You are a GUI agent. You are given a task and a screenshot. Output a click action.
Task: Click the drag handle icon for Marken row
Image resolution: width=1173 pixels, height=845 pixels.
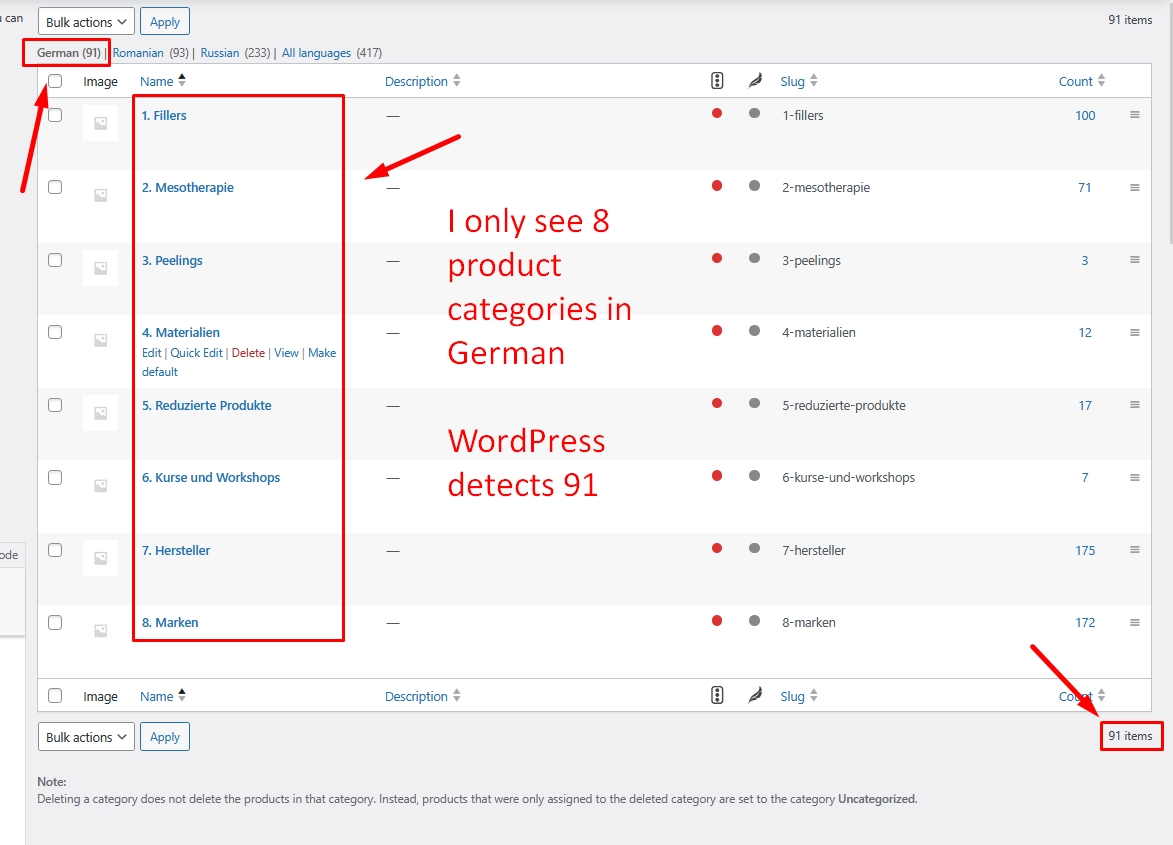(1135, 622)
